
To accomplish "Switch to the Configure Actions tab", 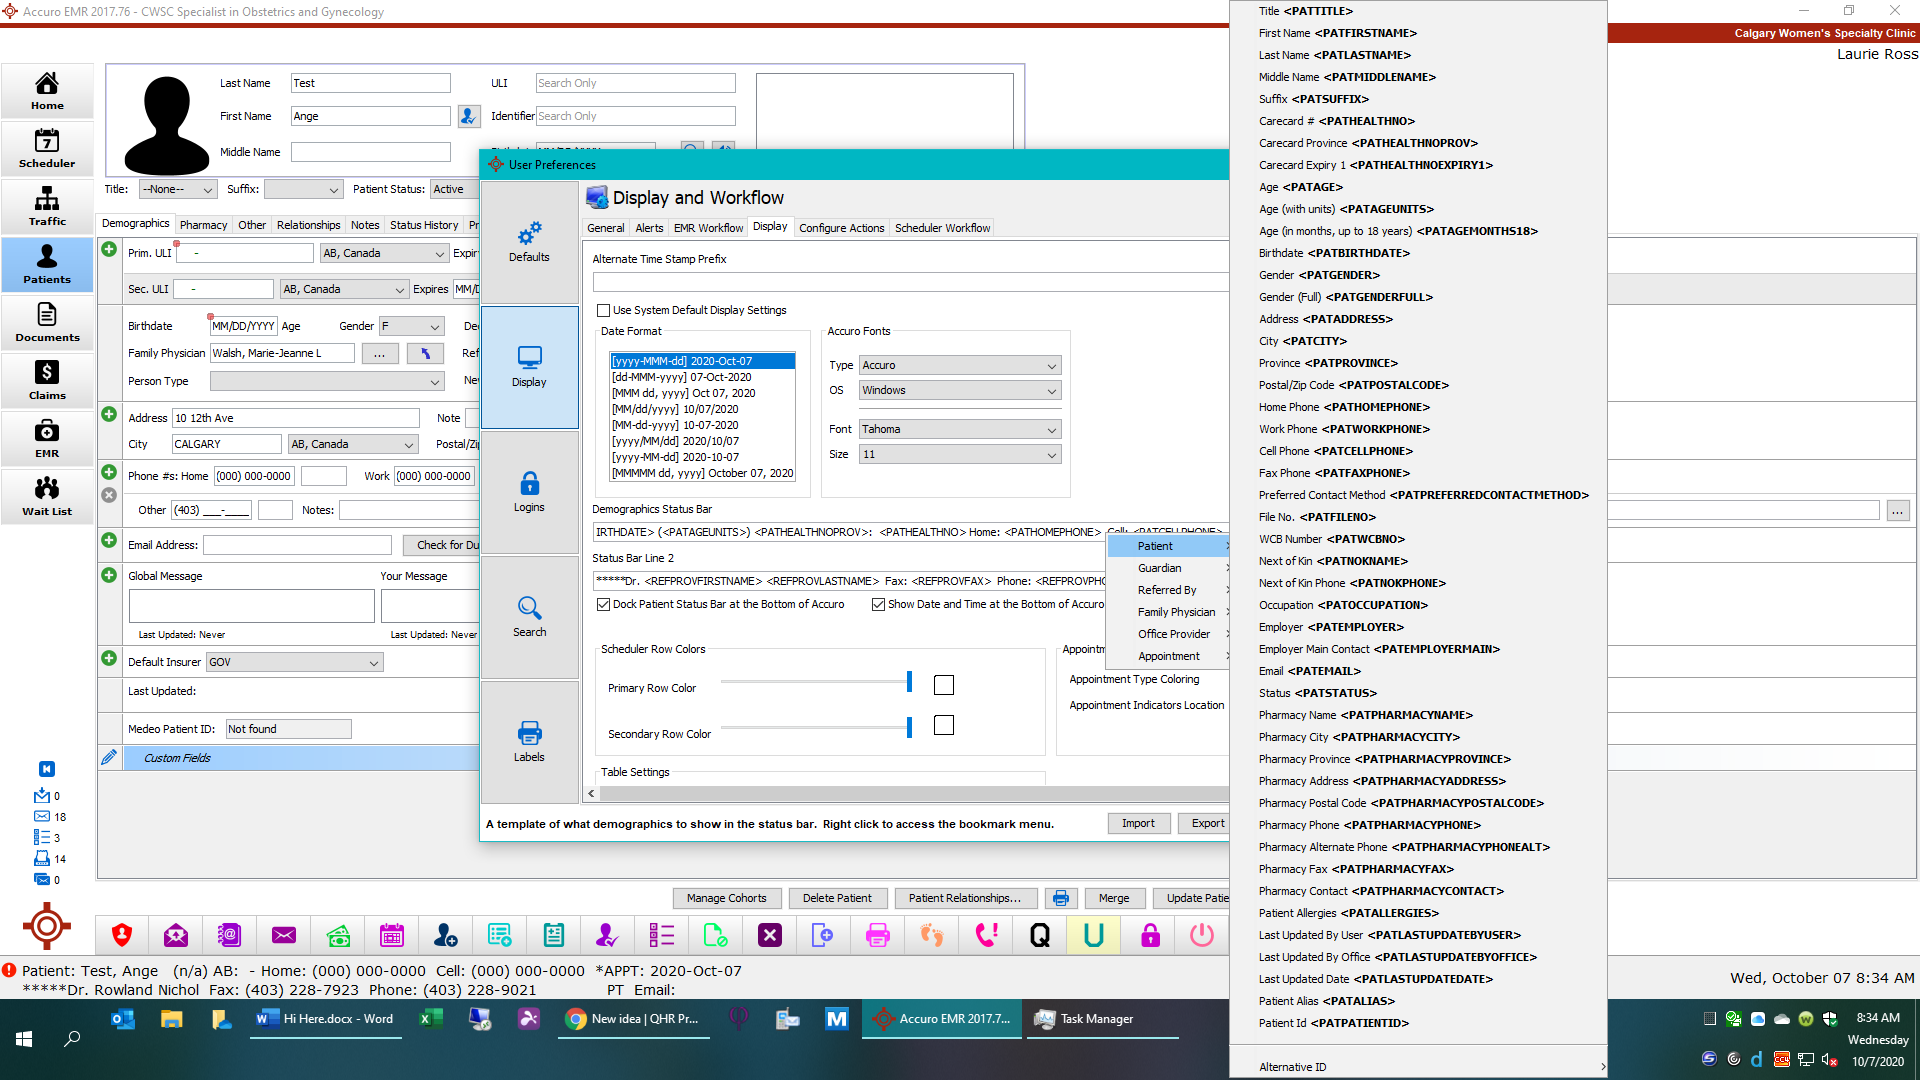I will click(x=841, y=228).
